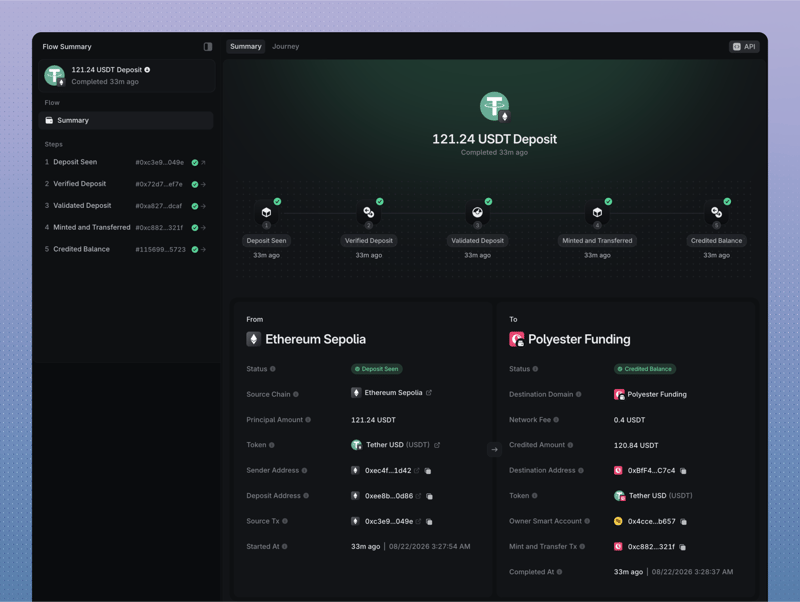Click the large Tether token logo in header
This screenshot has height=602, width=800.
tap(494, 107)
